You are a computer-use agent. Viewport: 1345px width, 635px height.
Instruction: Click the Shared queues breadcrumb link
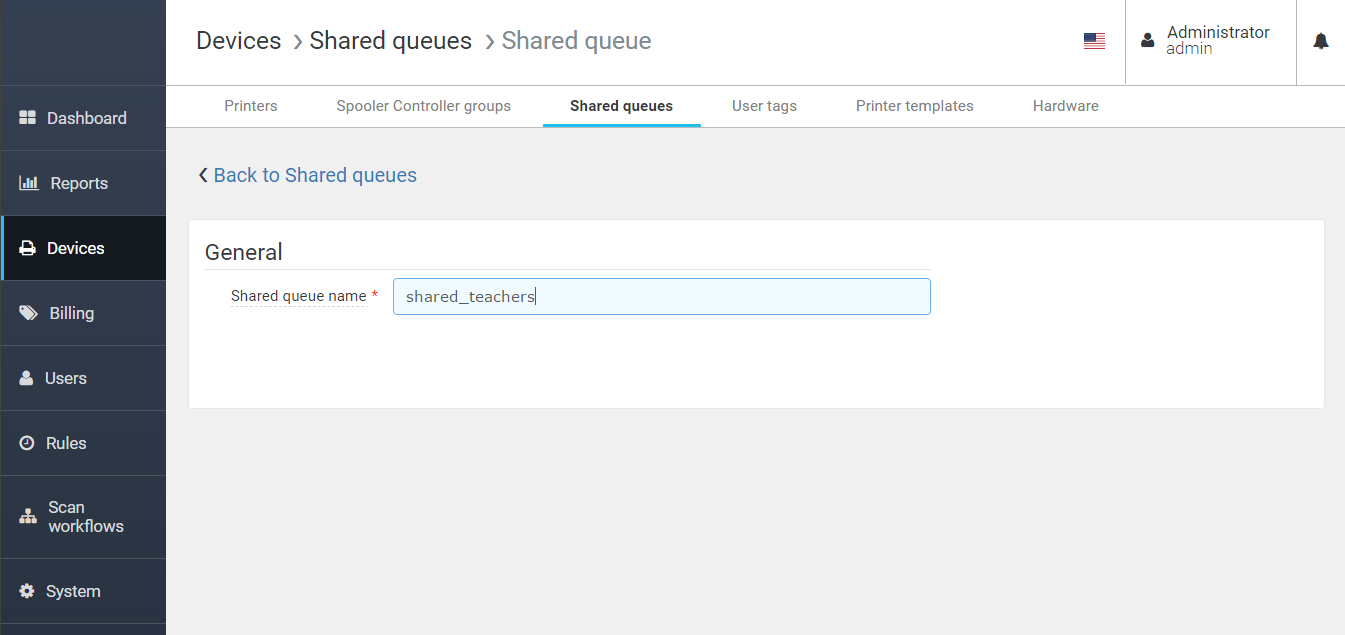[x=390, y=41]
